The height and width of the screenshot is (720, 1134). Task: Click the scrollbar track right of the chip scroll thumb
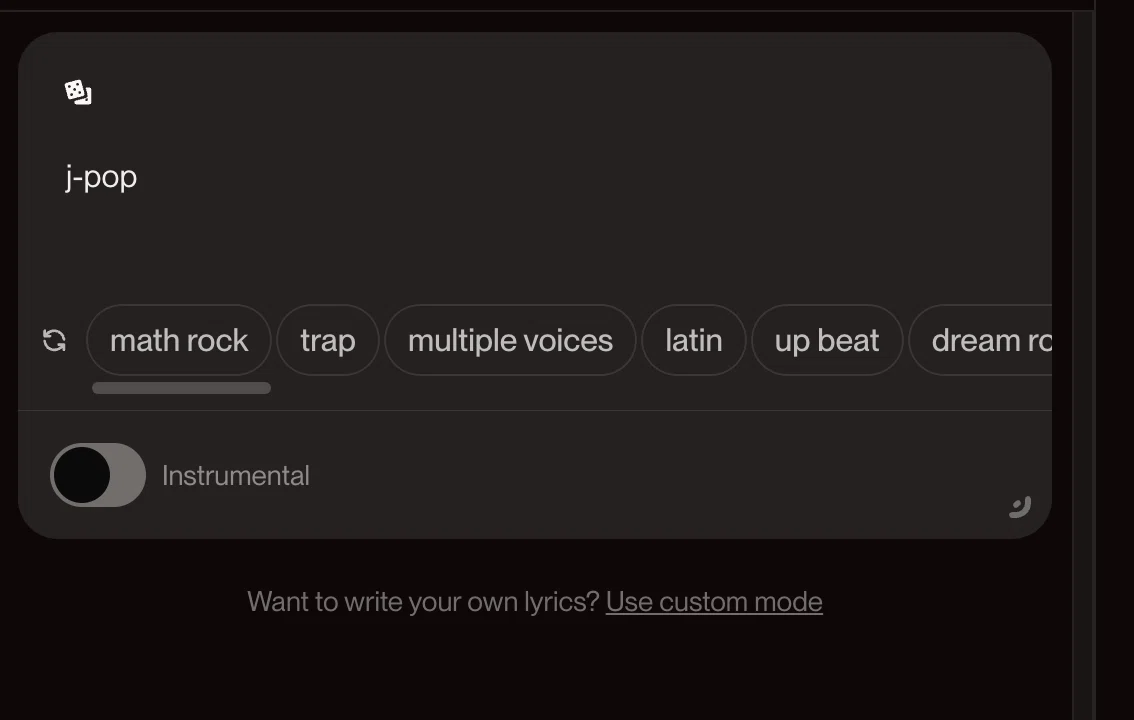tap(651, 388)
